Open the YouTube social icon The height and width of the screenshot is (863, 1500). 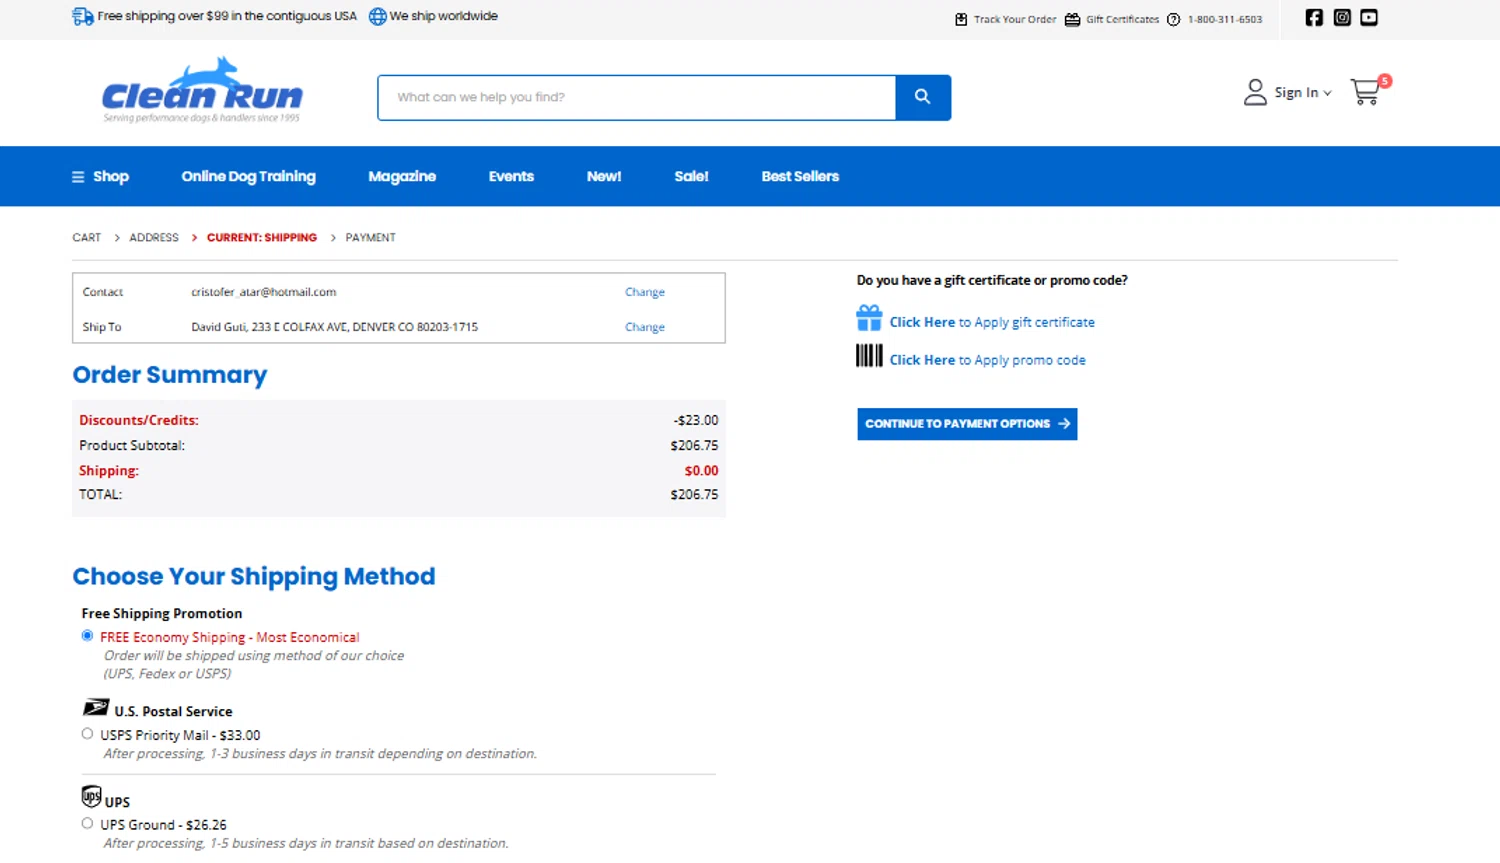coord(1369,17)
